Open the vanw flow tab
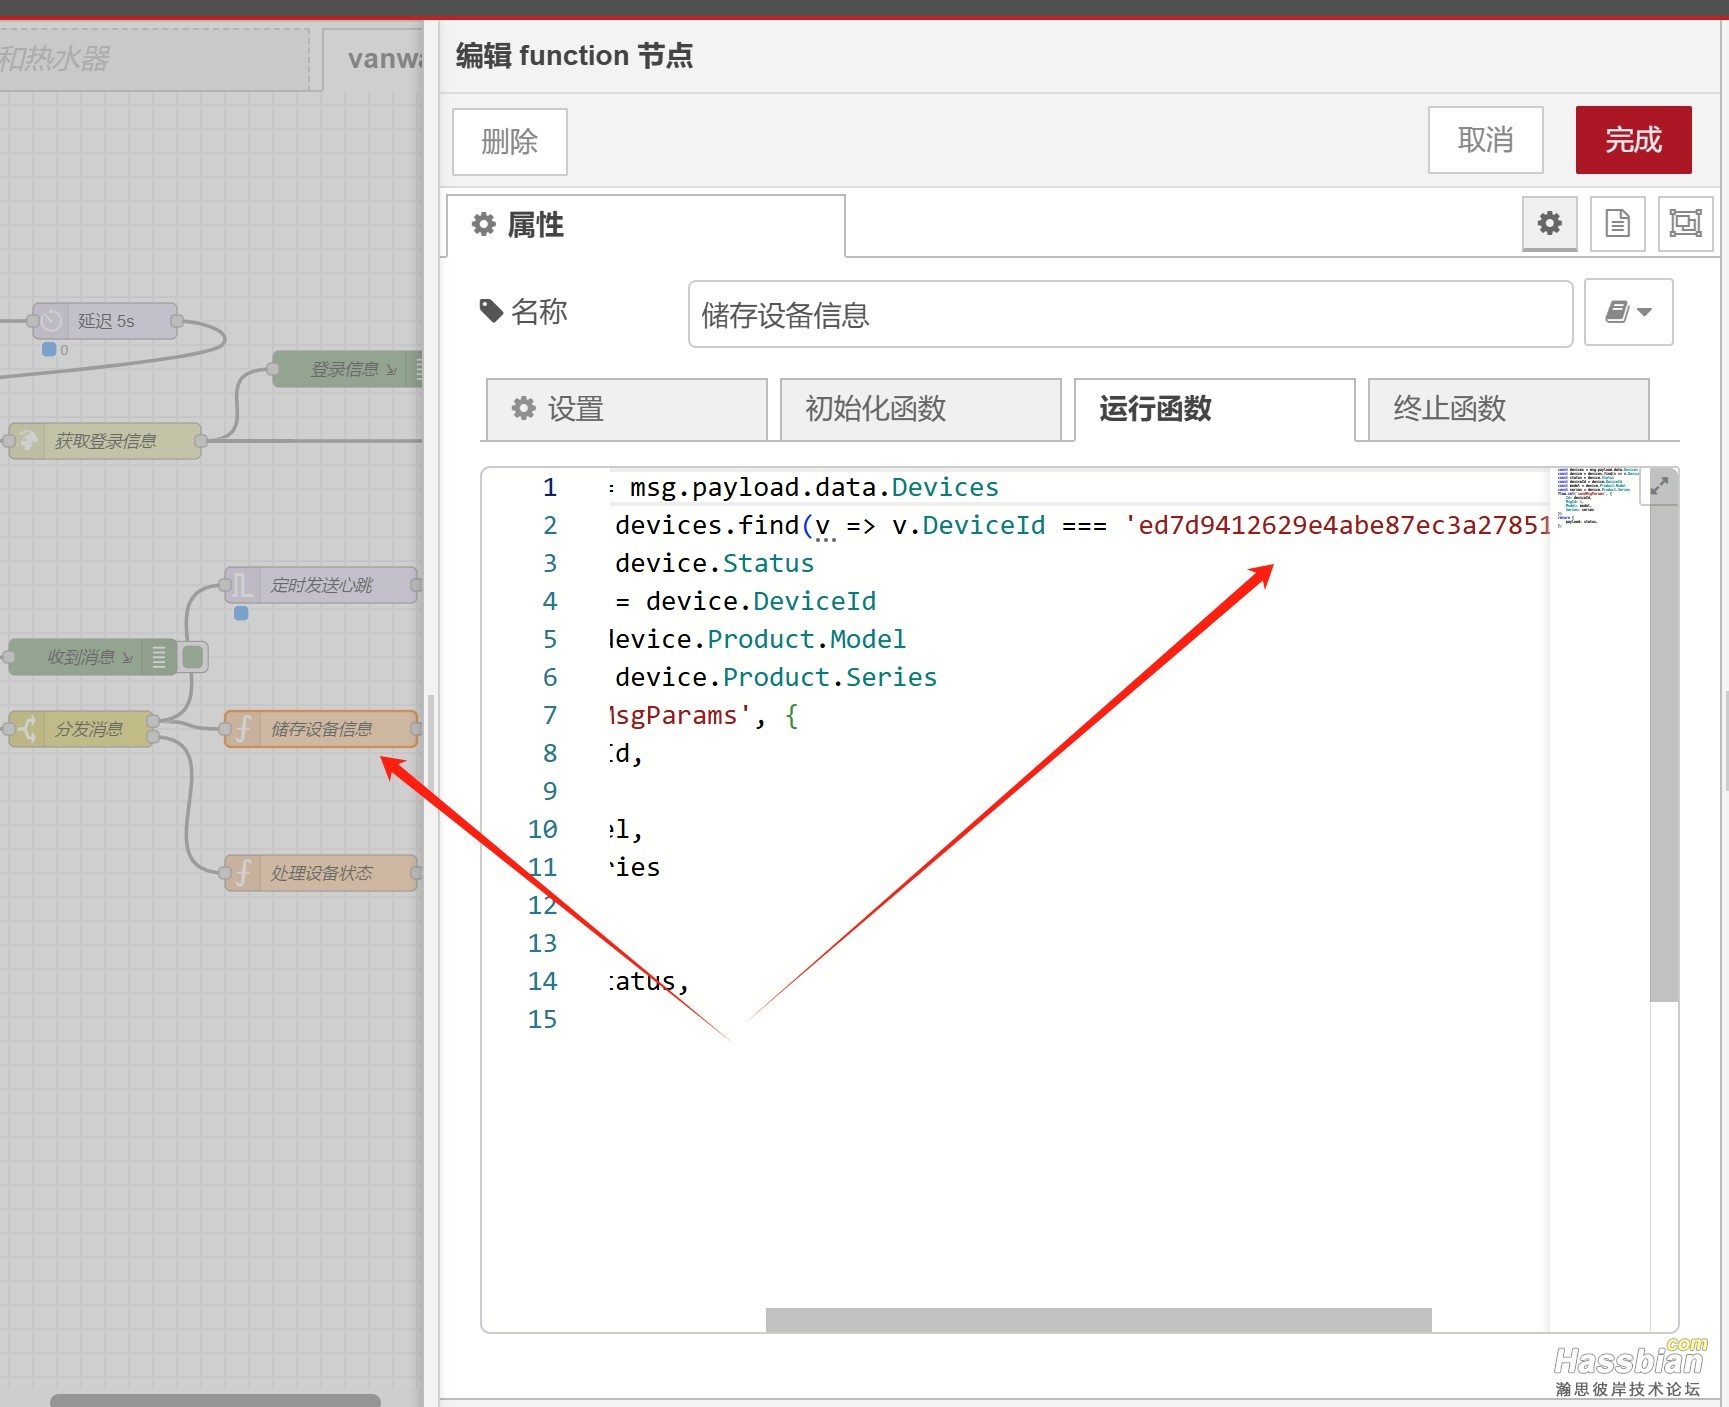Image resolution: width=1729 pixels, height=1407 pixels. tap(374, 59)
